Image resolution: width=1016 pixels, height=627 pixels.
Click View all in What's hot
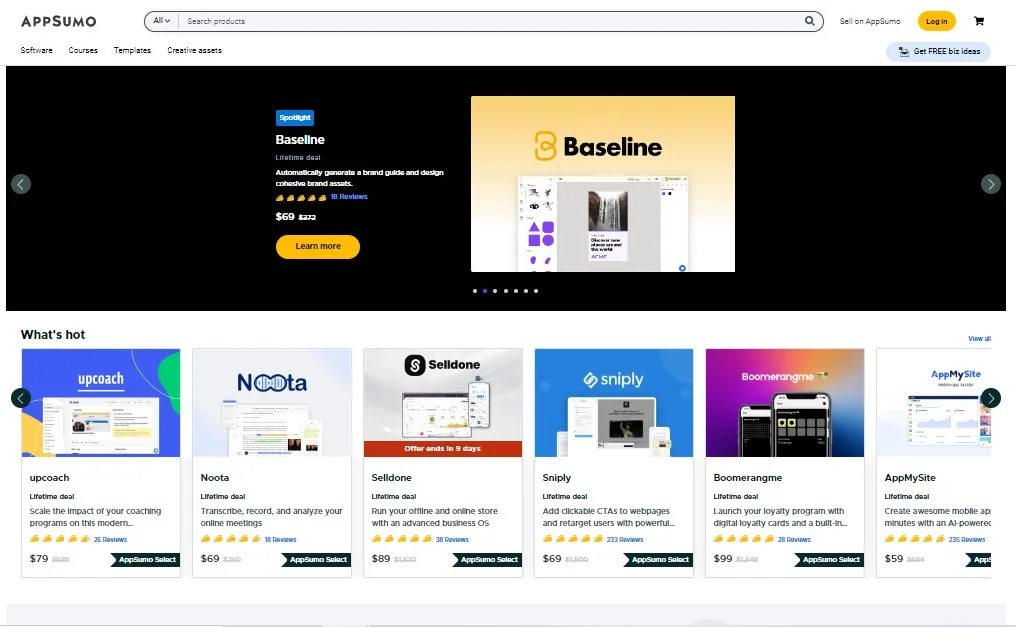click(979, 339)
